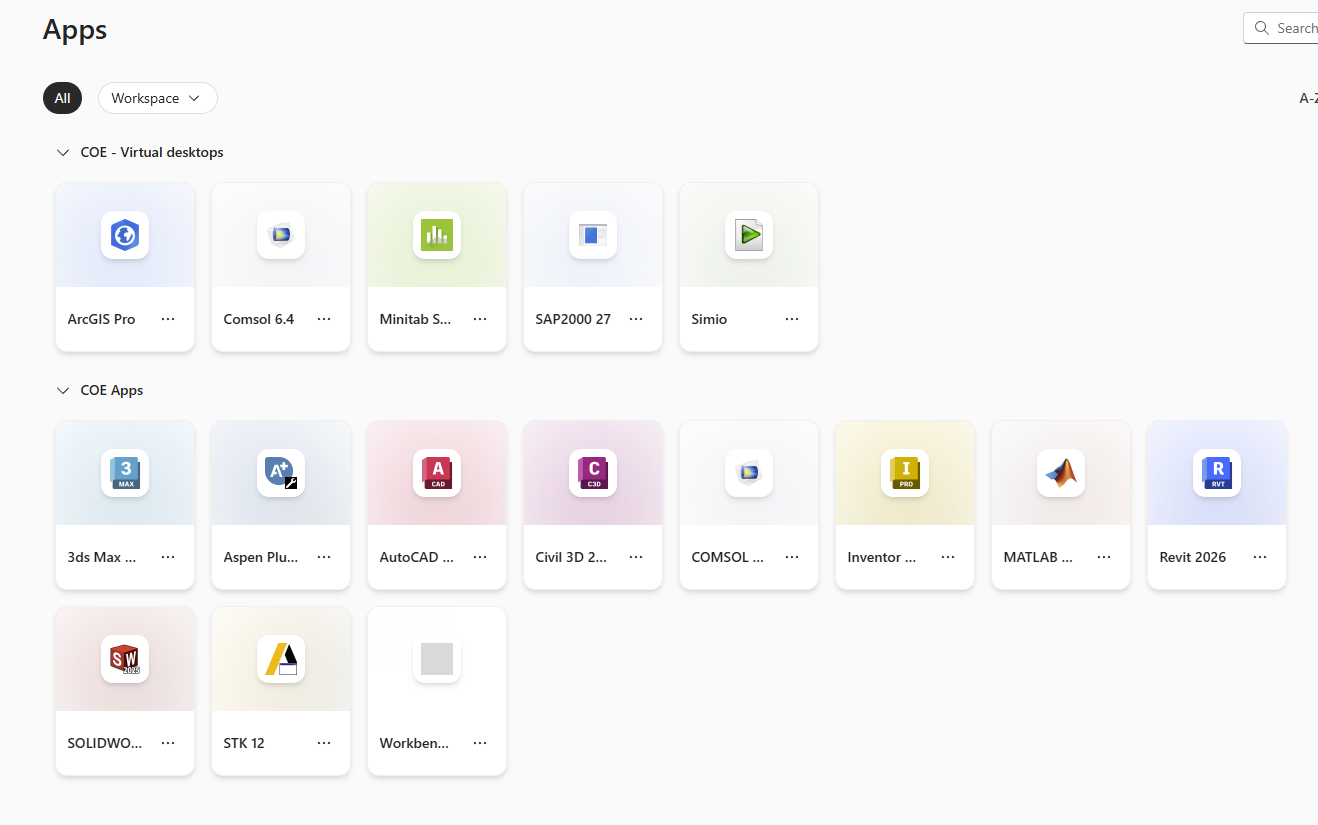1318x825 pixels.
Task: Show the ellipsis menu for STK 12
Action: click(x=324, y=743)
